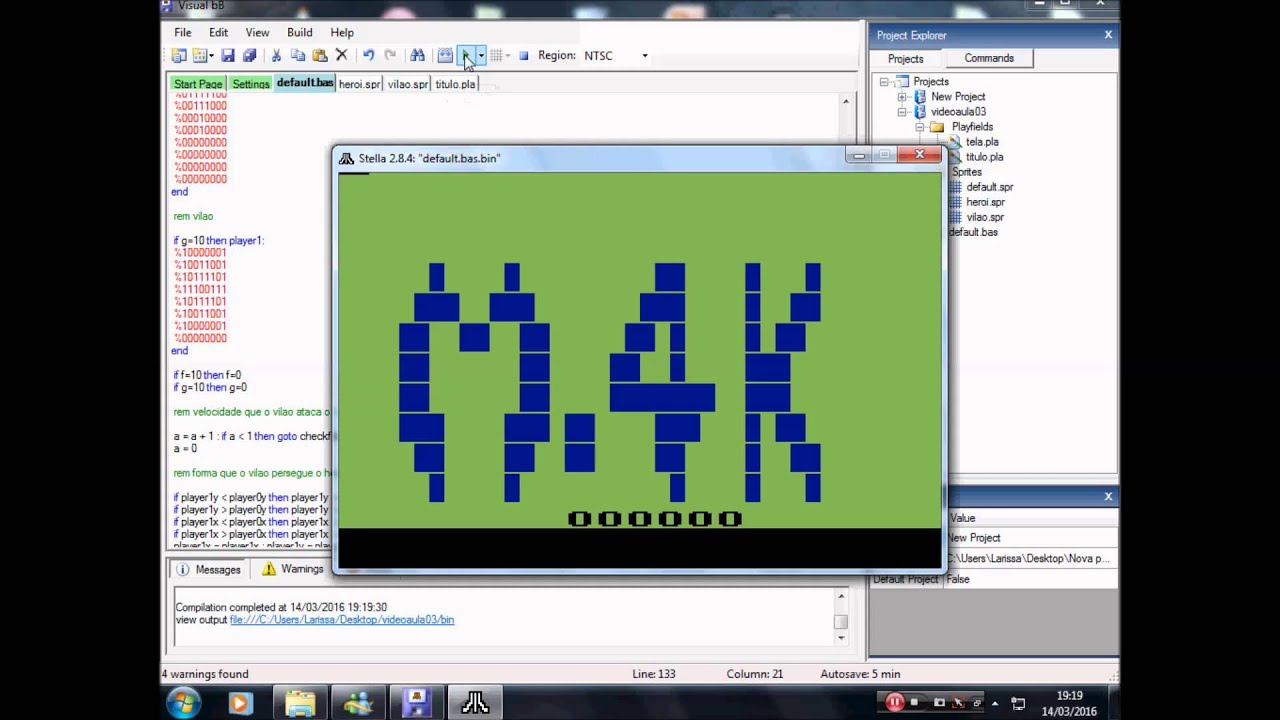Open Windows Start menu orb
Screen dimensions: 1280x720
tap(184, 703)
